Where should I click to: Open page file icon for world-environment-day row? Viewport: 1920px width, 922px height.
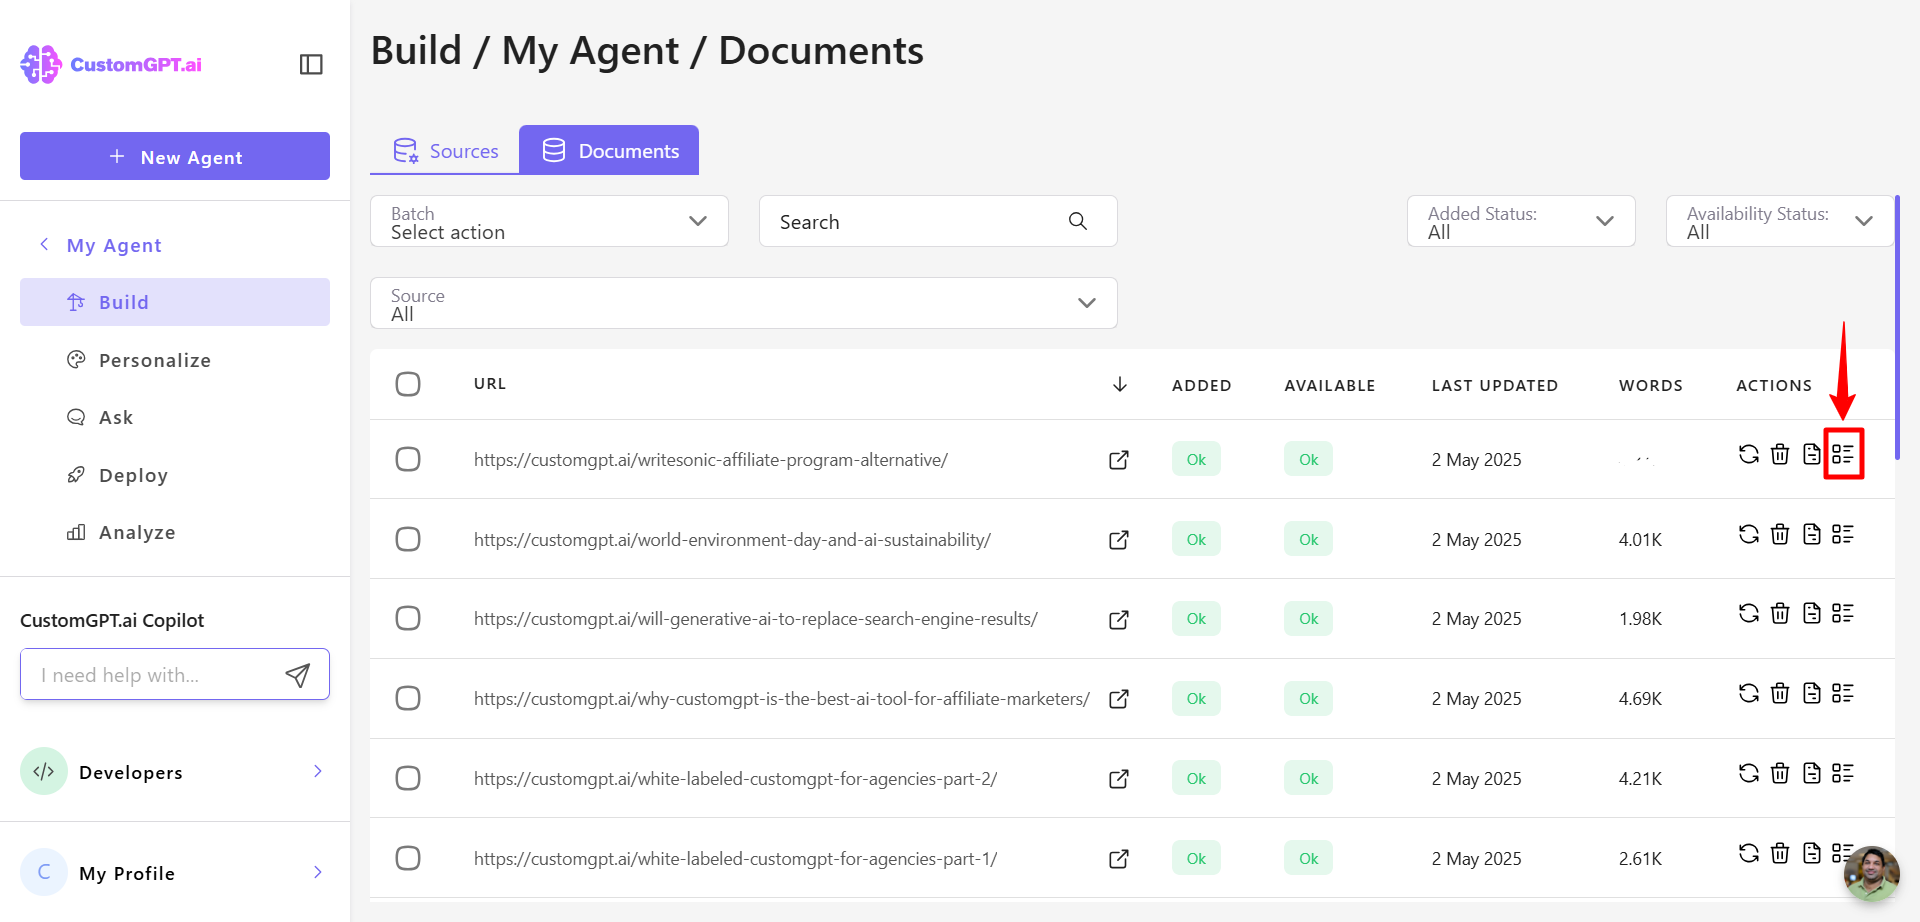click(1812, 534)
